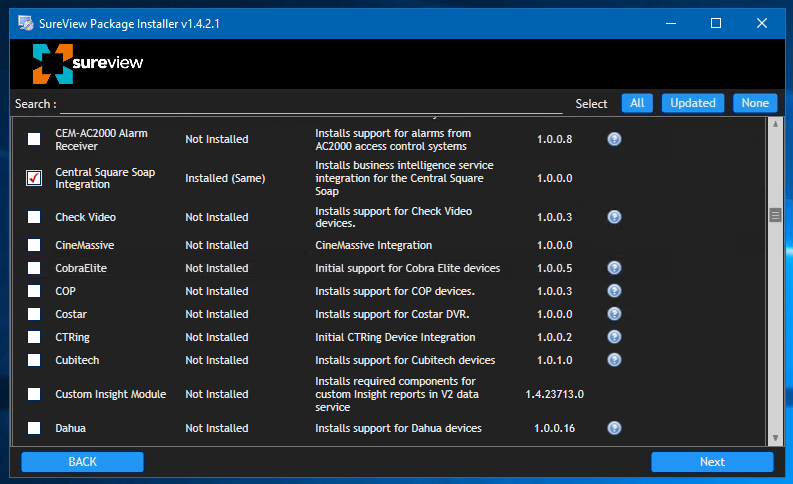The width and height of the screenshot is (793, 484).
Task: Click the package list scrollbar thumb
Action: (x=775, y=215)
